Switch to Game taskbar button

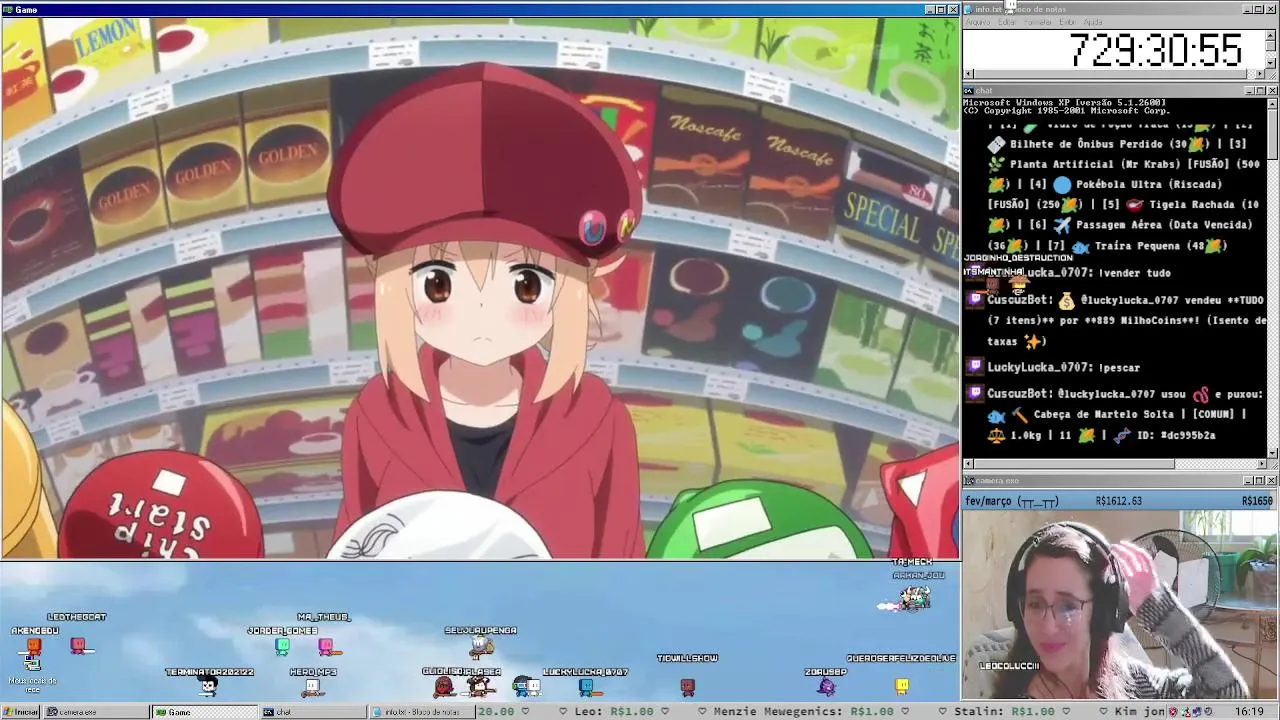[x=204, y=712]
